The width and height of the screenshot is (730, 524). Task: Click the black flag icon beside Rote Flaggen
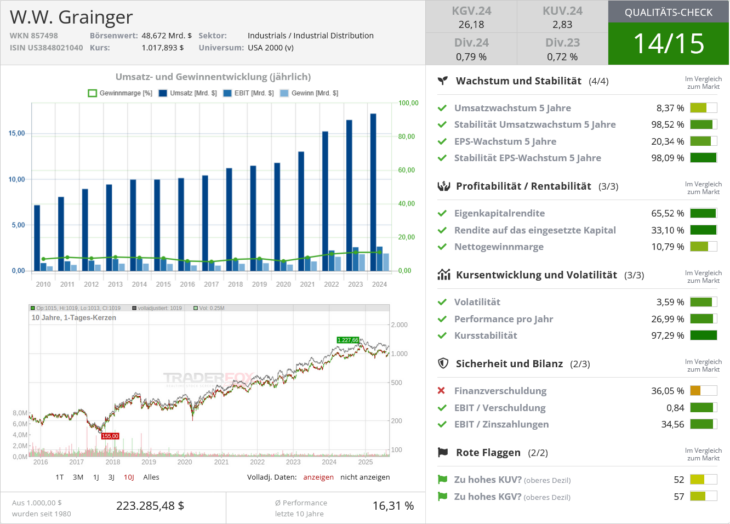pyautogui.click(x=443, y=452)
